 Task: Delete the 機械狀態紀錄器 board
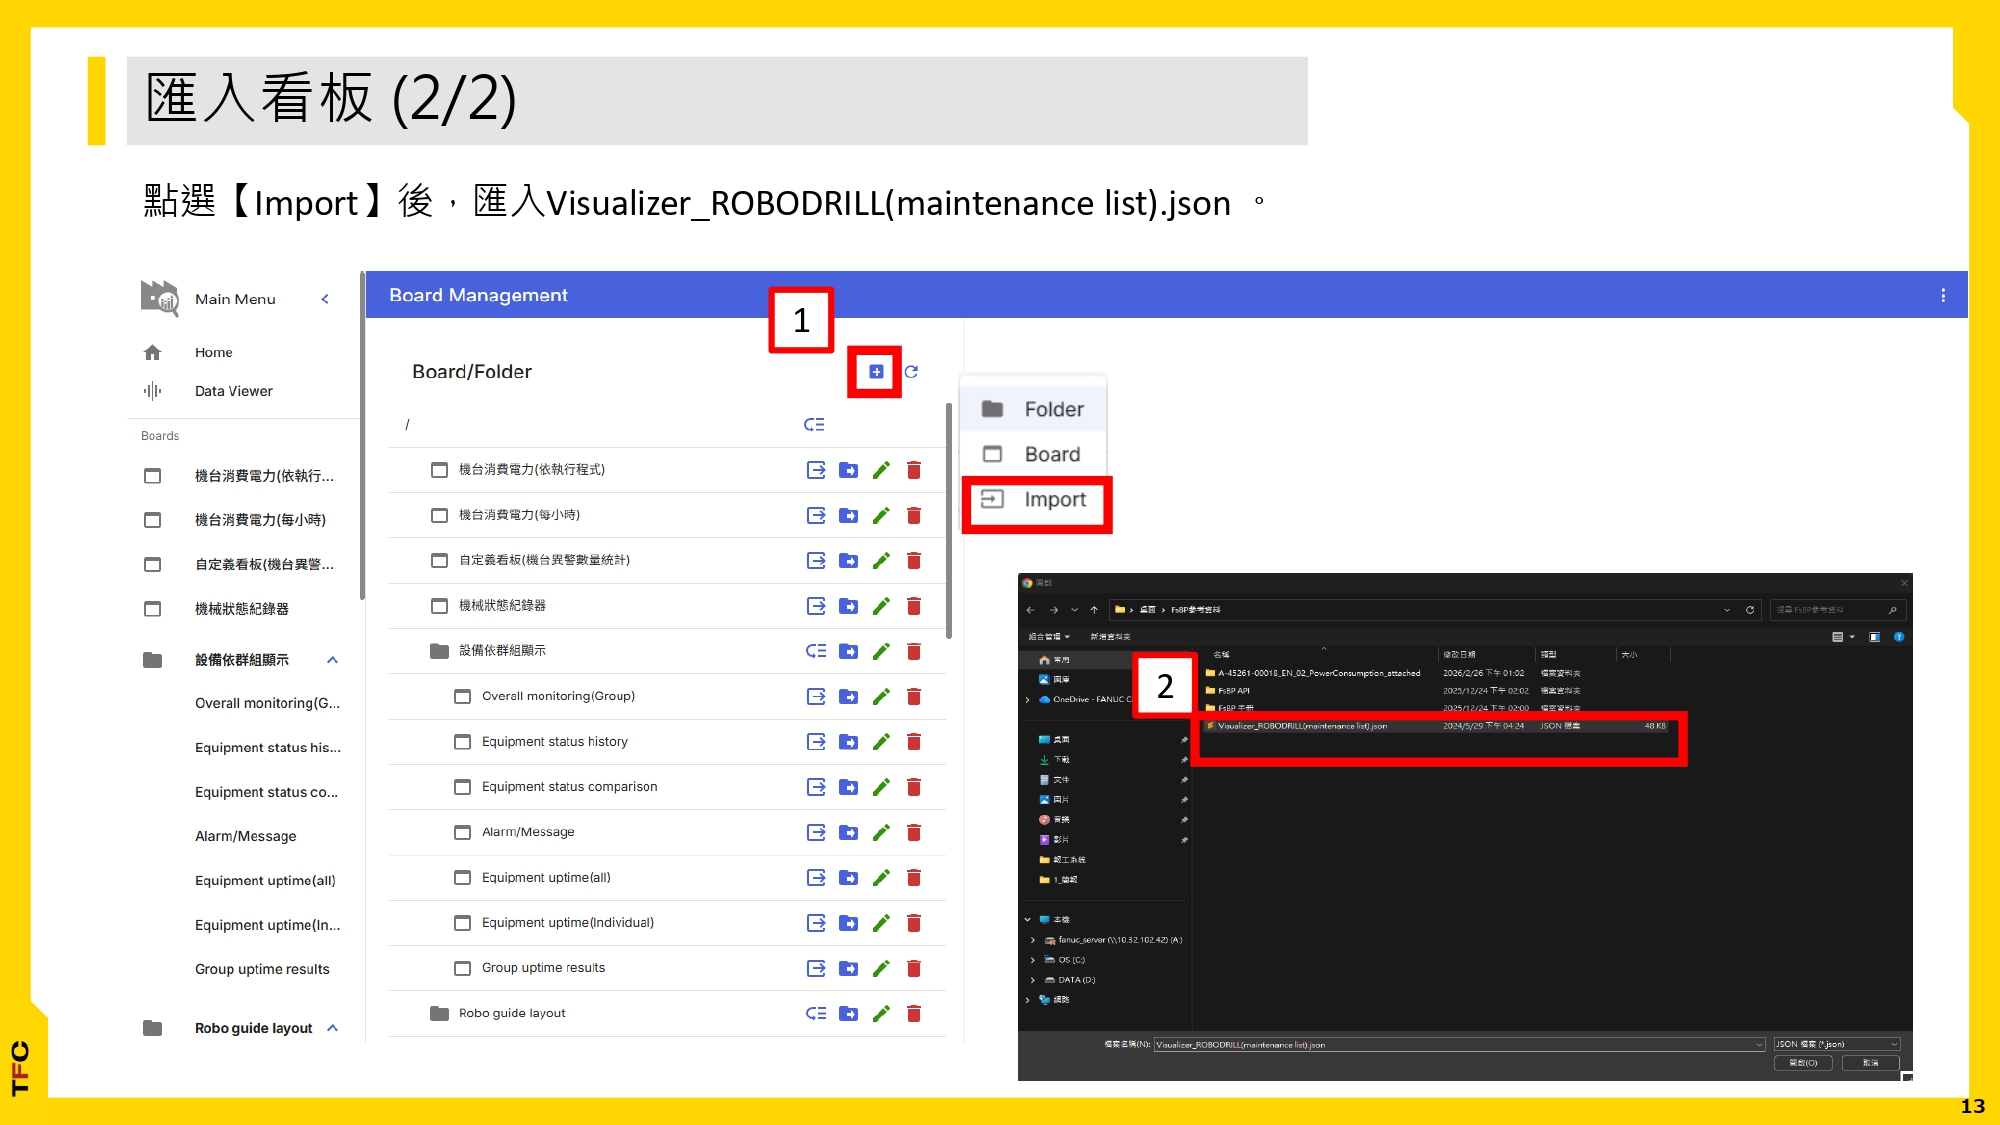click(914, 606)
